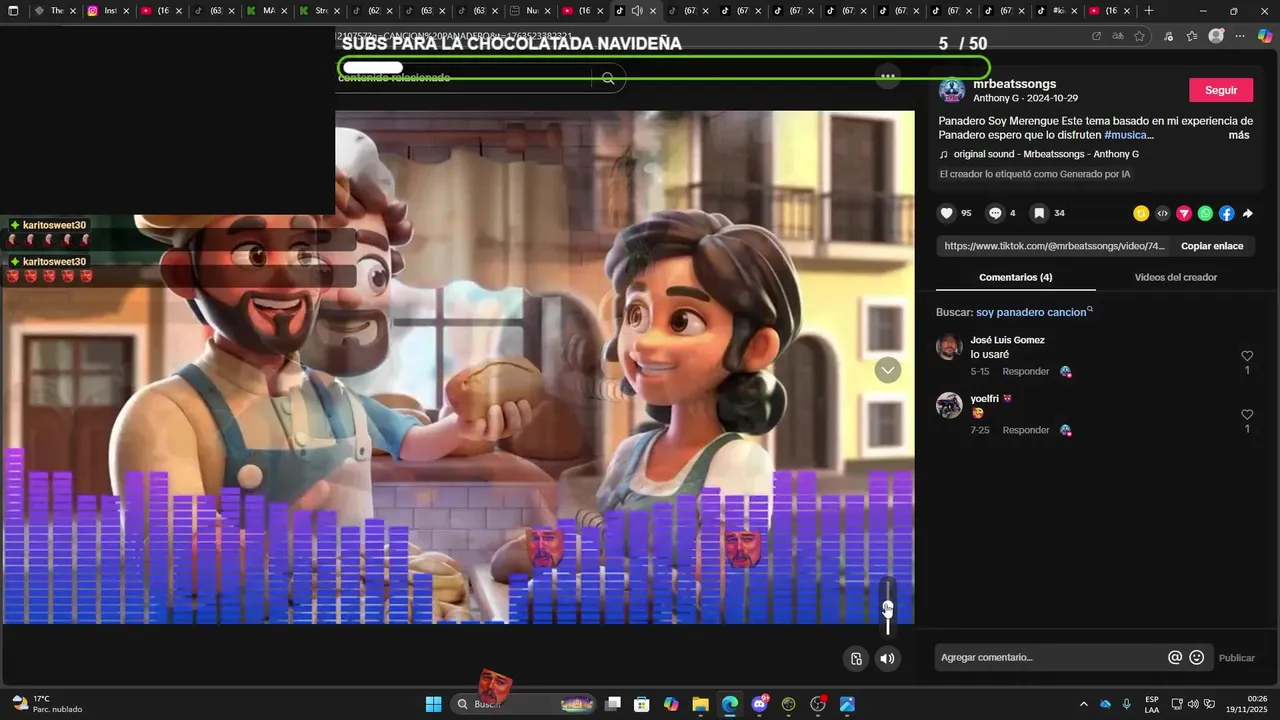Viewport: 1280px width, 720px height.
Task: Switch to the Instagram browser tab
Action: [x=109, y=11]
